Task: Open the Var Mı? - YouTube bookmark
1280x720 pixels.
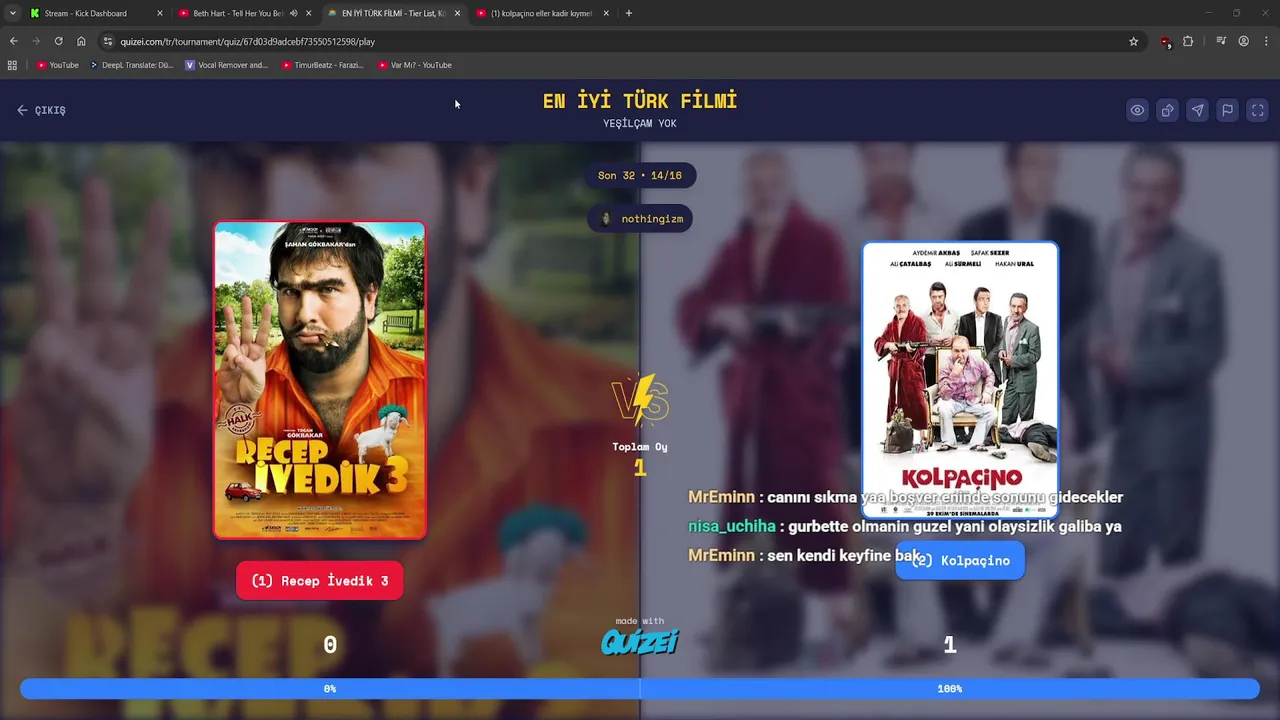Action: click(415, 65)
